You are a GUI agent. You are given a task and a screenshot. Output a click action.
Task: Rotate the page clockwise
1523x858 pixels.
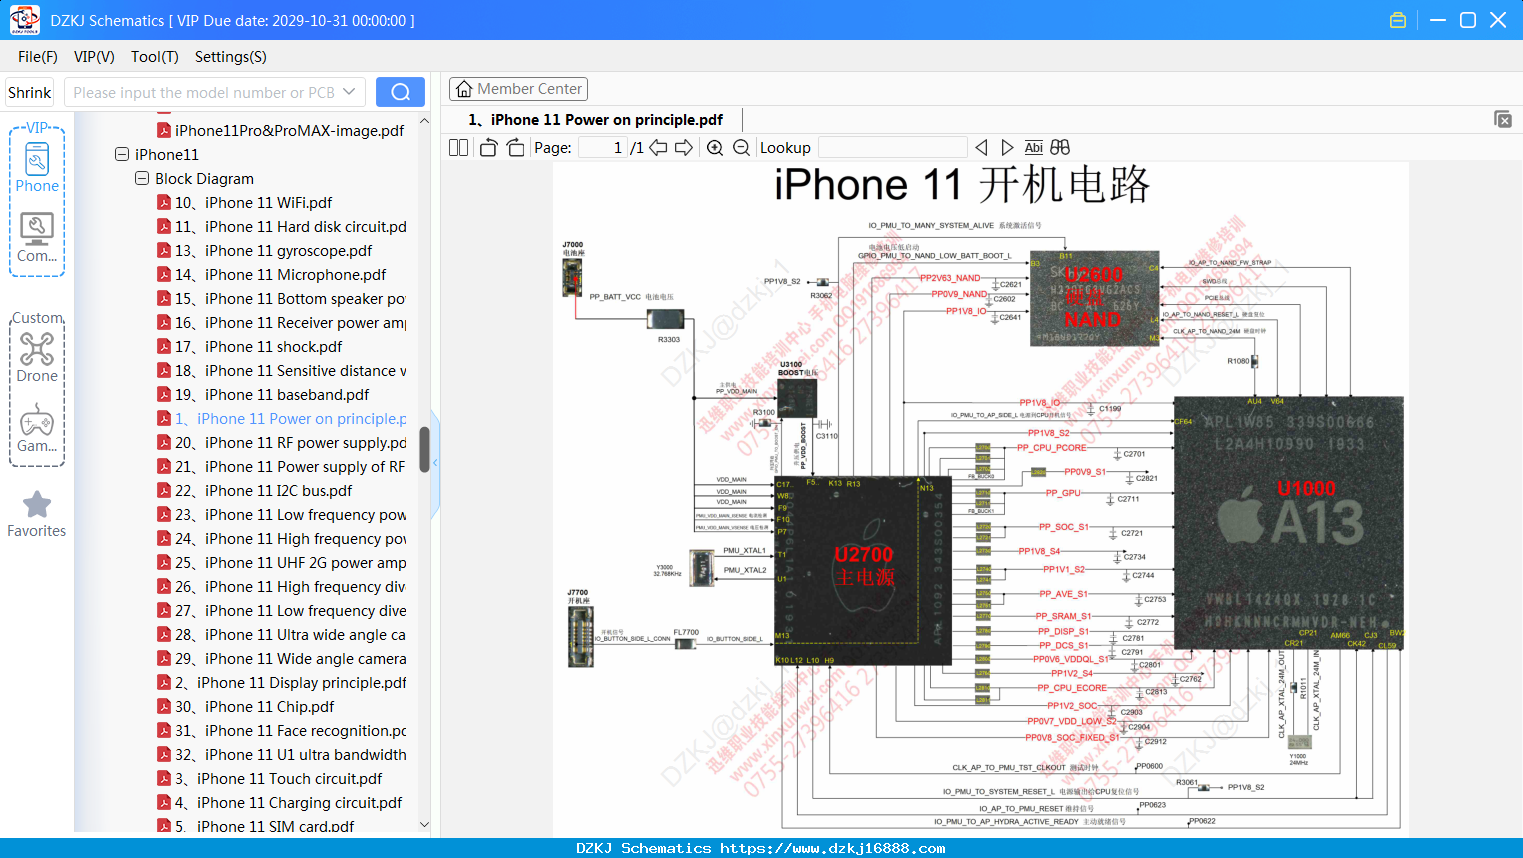tap(515, 148)
